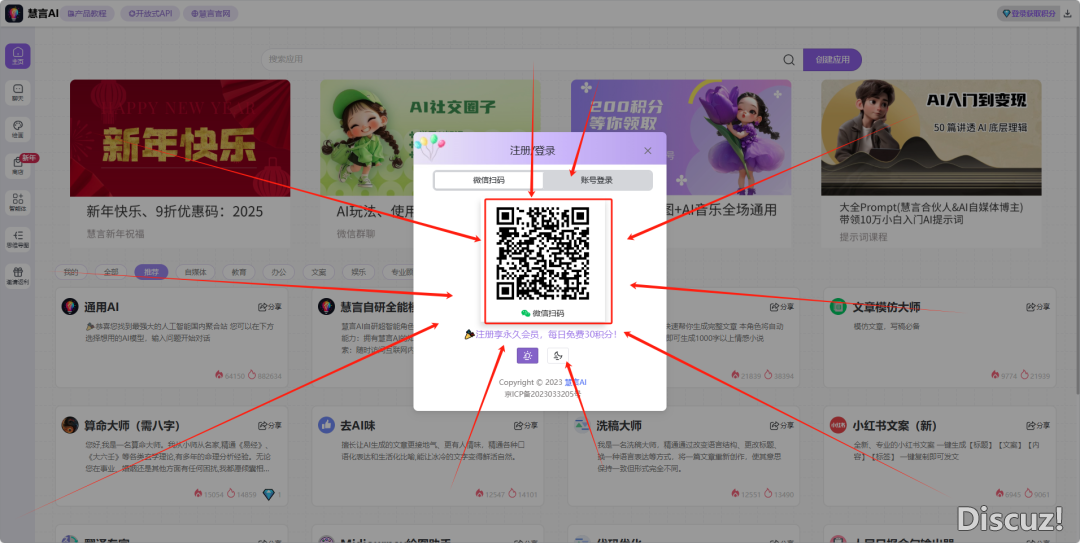Click the 小红书文案 red icon

[x=838, y=425]
